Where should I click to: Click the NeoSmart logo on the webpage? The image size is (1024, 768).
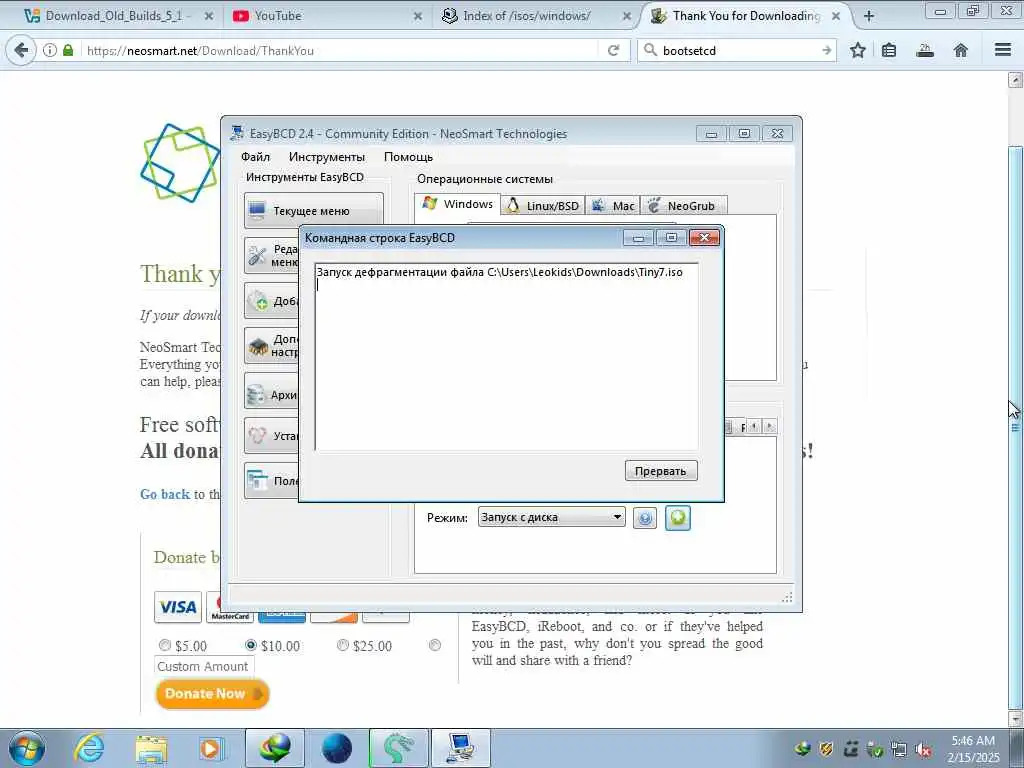(x=180, y=163)
